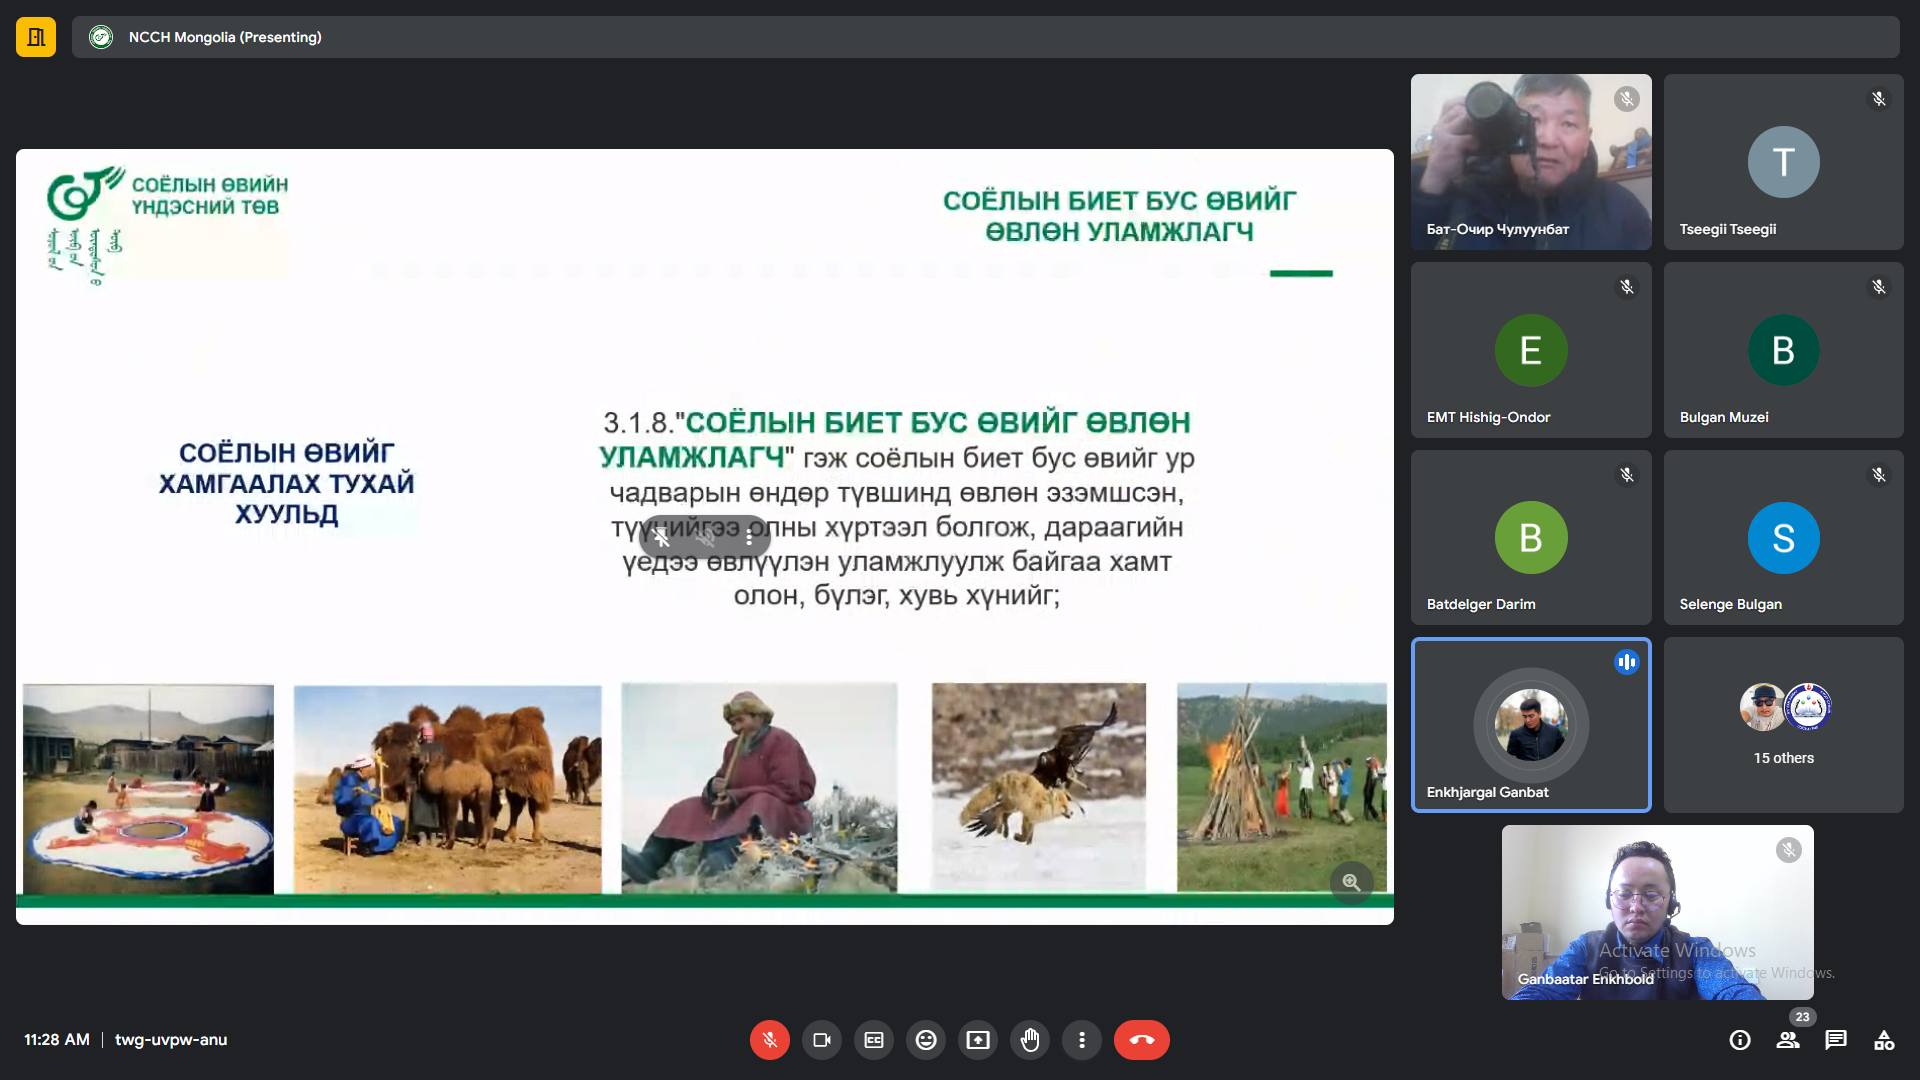Open overlay options on the presentation
The image size is (1920, 1080).
tap(749, 537)
